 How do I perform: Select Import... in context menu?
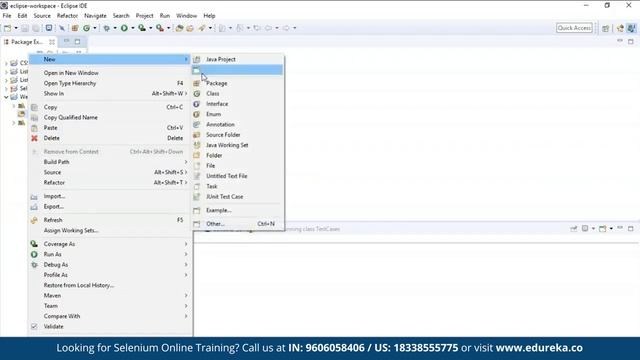click(110, 196)
